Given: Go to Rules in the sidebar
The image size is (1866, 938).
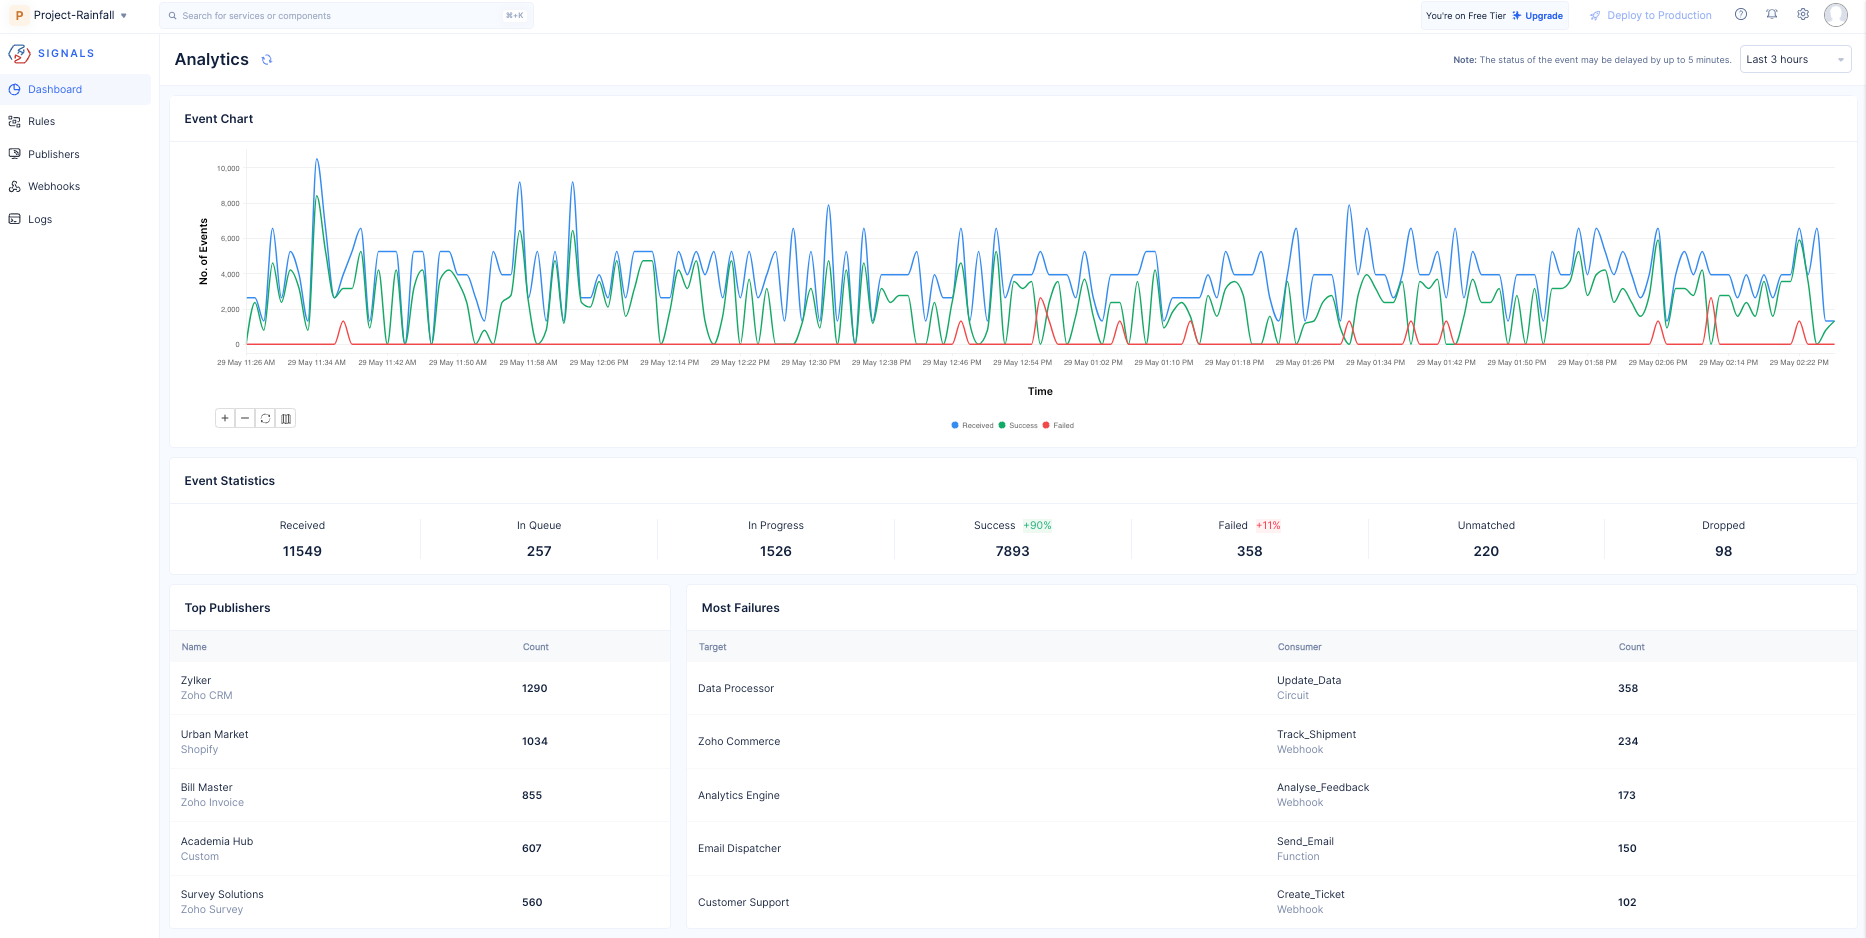Looking at the screenshot, I should pyautogui.click(x=42, y=121).
